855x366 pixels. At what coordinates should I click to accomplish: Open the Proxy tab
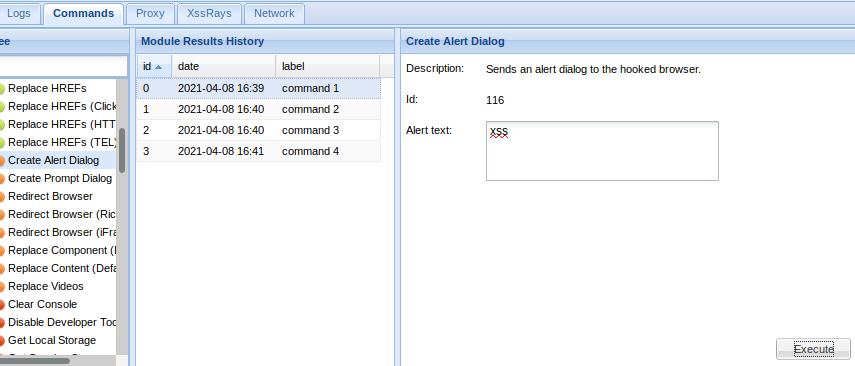tap(150, 14)
